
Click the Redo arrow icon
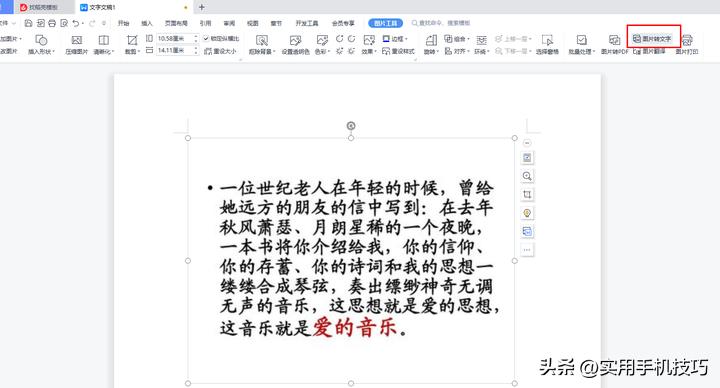(92, 23)
